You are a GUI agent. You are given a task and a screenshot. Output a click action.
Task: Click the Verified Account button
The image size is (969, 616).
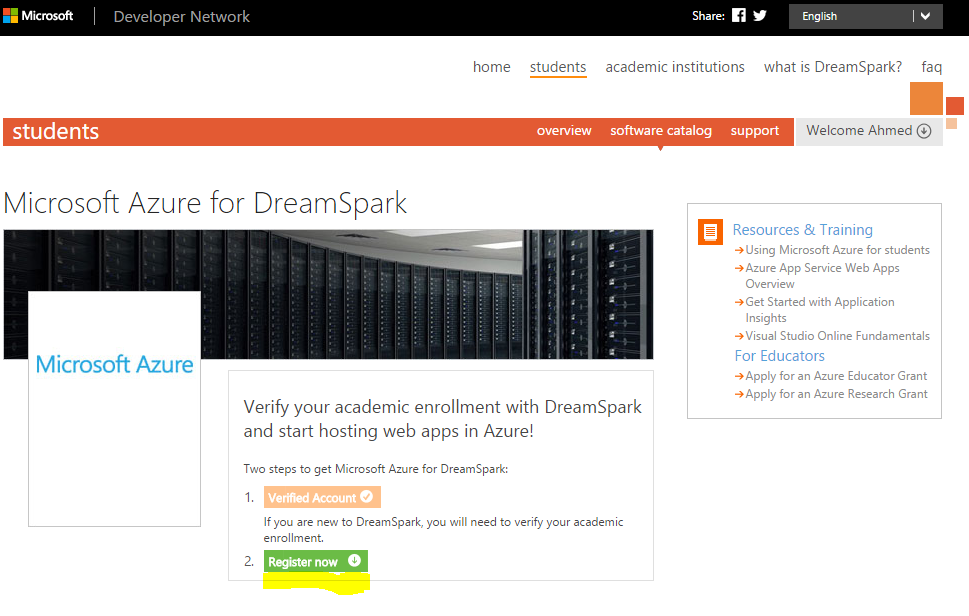coord(322,497)
